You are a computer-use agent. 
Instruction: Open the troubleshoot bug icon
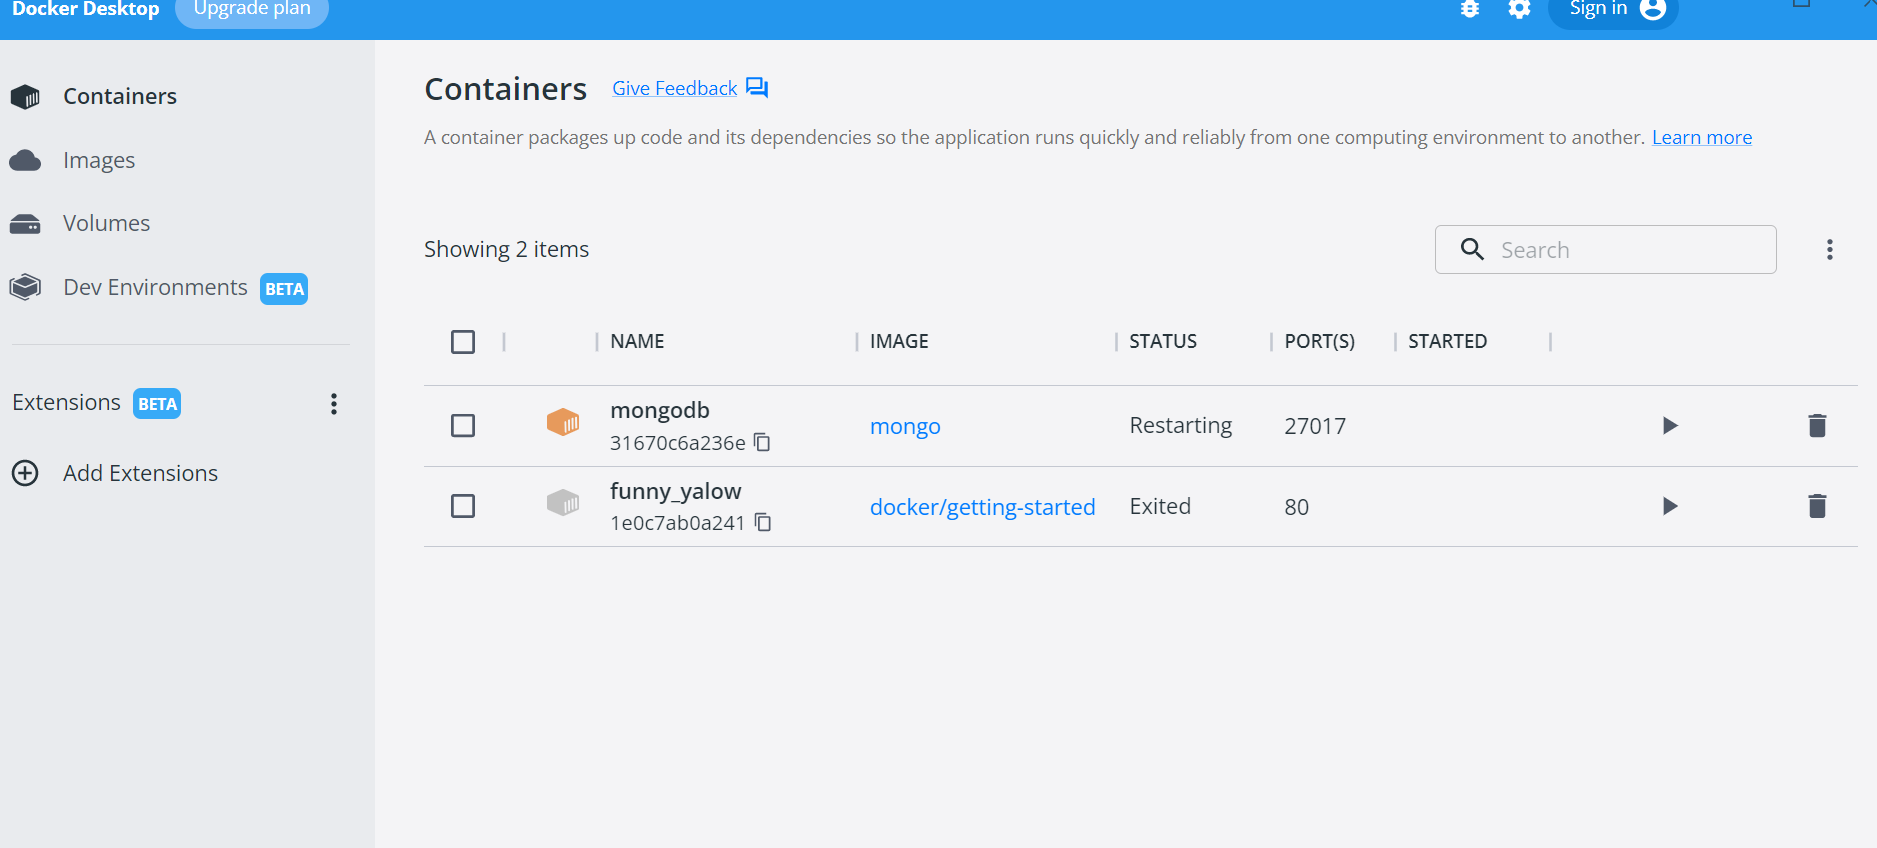tap(1470, 9)
